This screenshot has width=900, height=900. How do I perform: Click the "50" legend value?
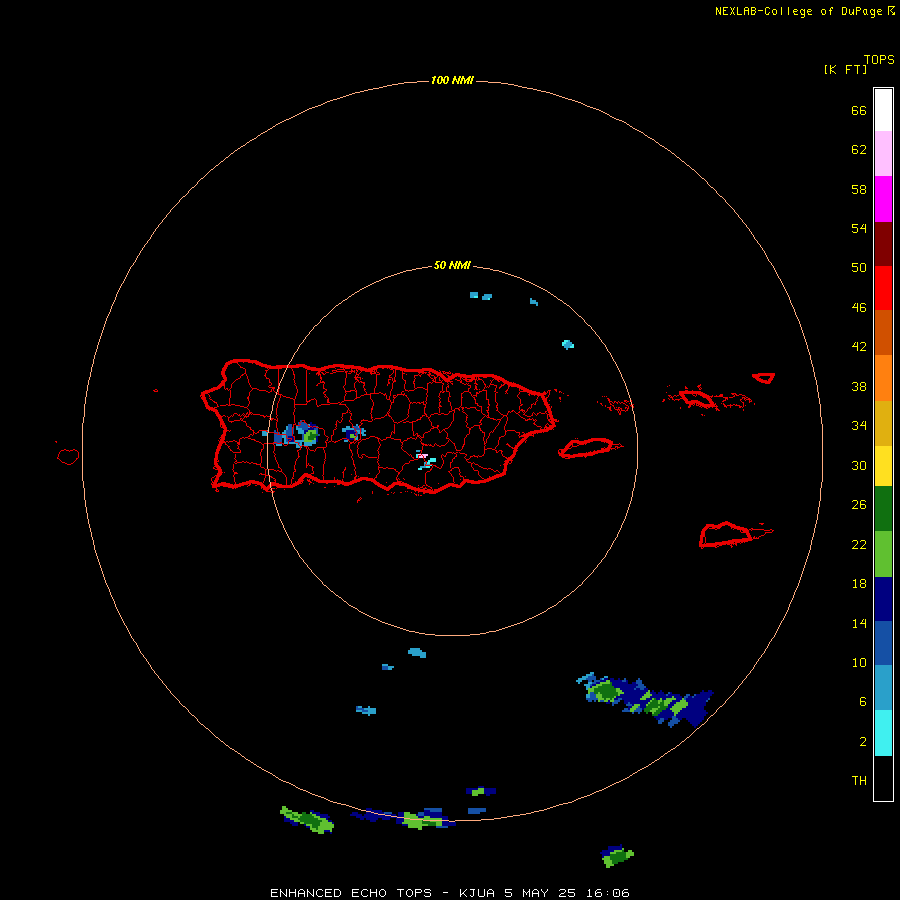pos(859,267)
